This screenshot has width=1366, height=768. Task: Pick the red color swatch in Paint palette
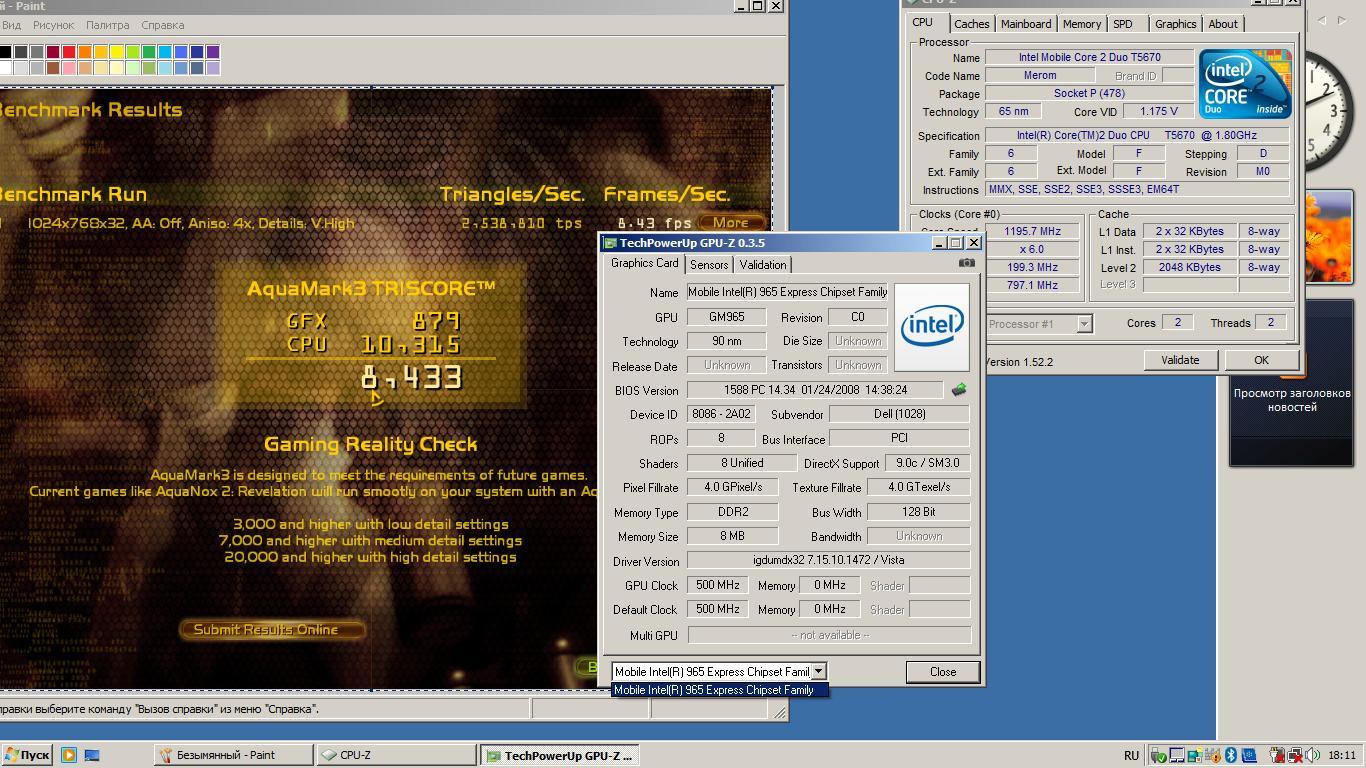click(69, 52)
